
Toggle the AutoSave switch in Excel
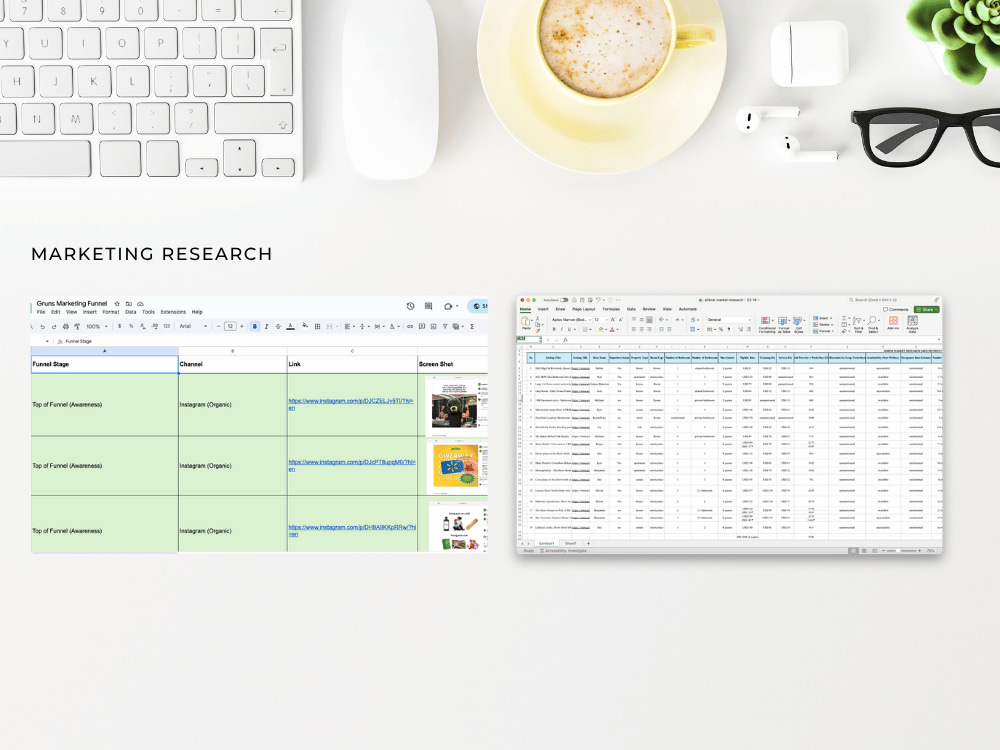564,300
